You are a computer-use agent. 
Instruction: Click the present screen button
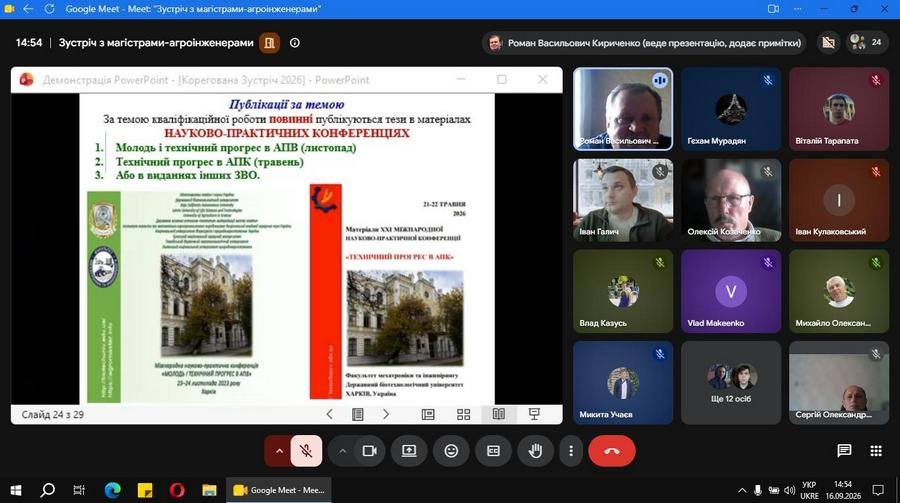409,451
